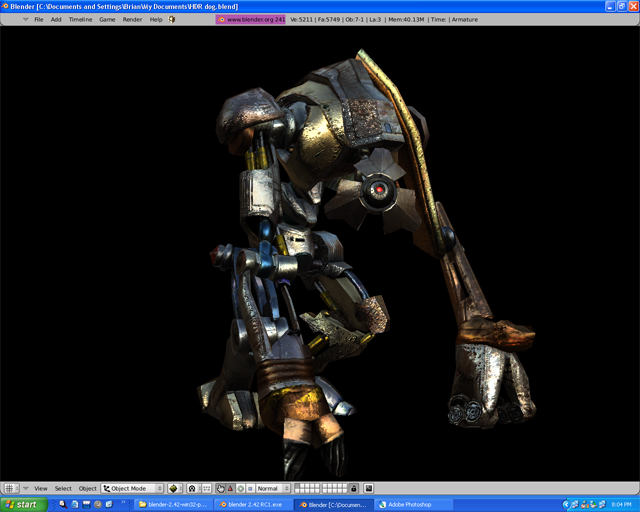Switch to blender-2.42-win32 folder taskbar button
The height and width of the screenshot is (512, 640).
tap(173, 505)
